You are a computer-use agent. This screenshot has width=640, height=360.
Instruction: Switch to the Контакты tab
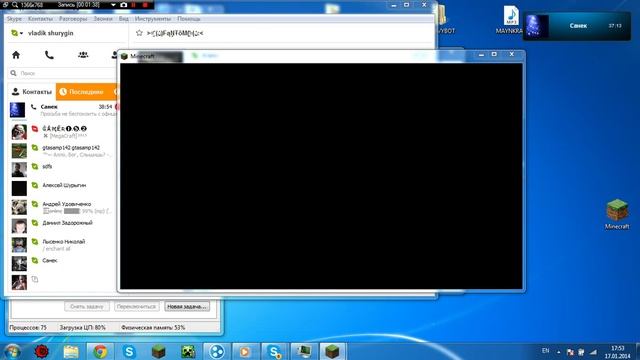32,92
